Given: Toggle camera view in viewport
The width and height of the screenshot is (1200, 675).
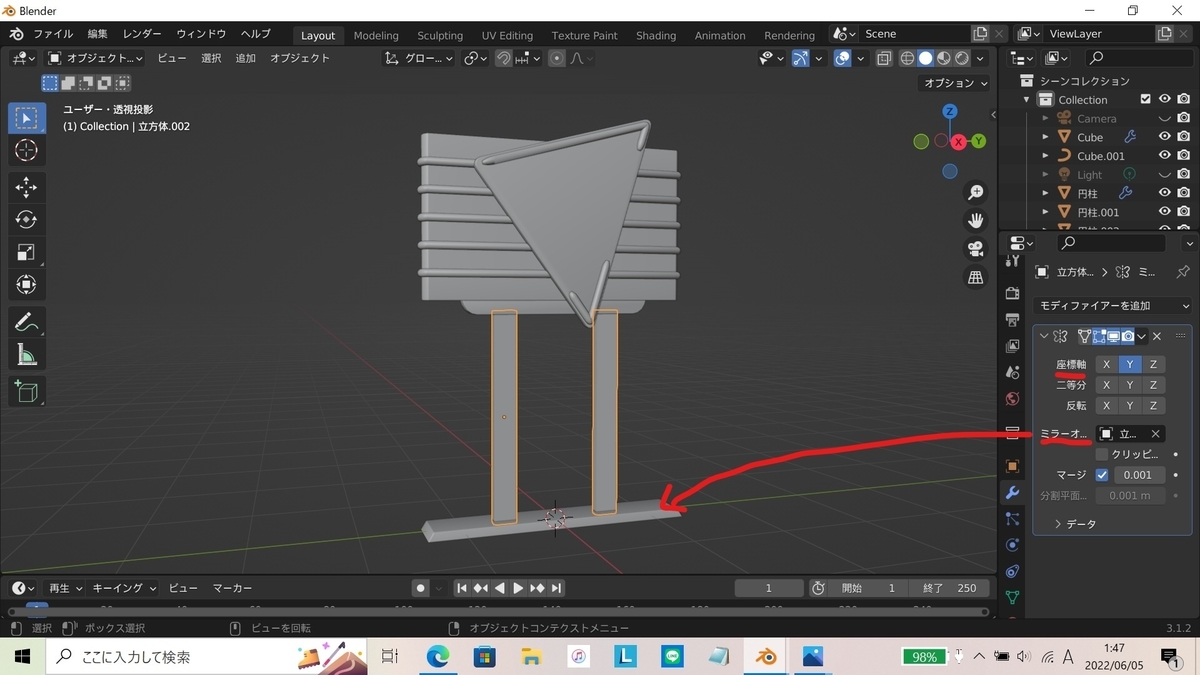Looking at the screenshot, I should [x=975, y=249].
